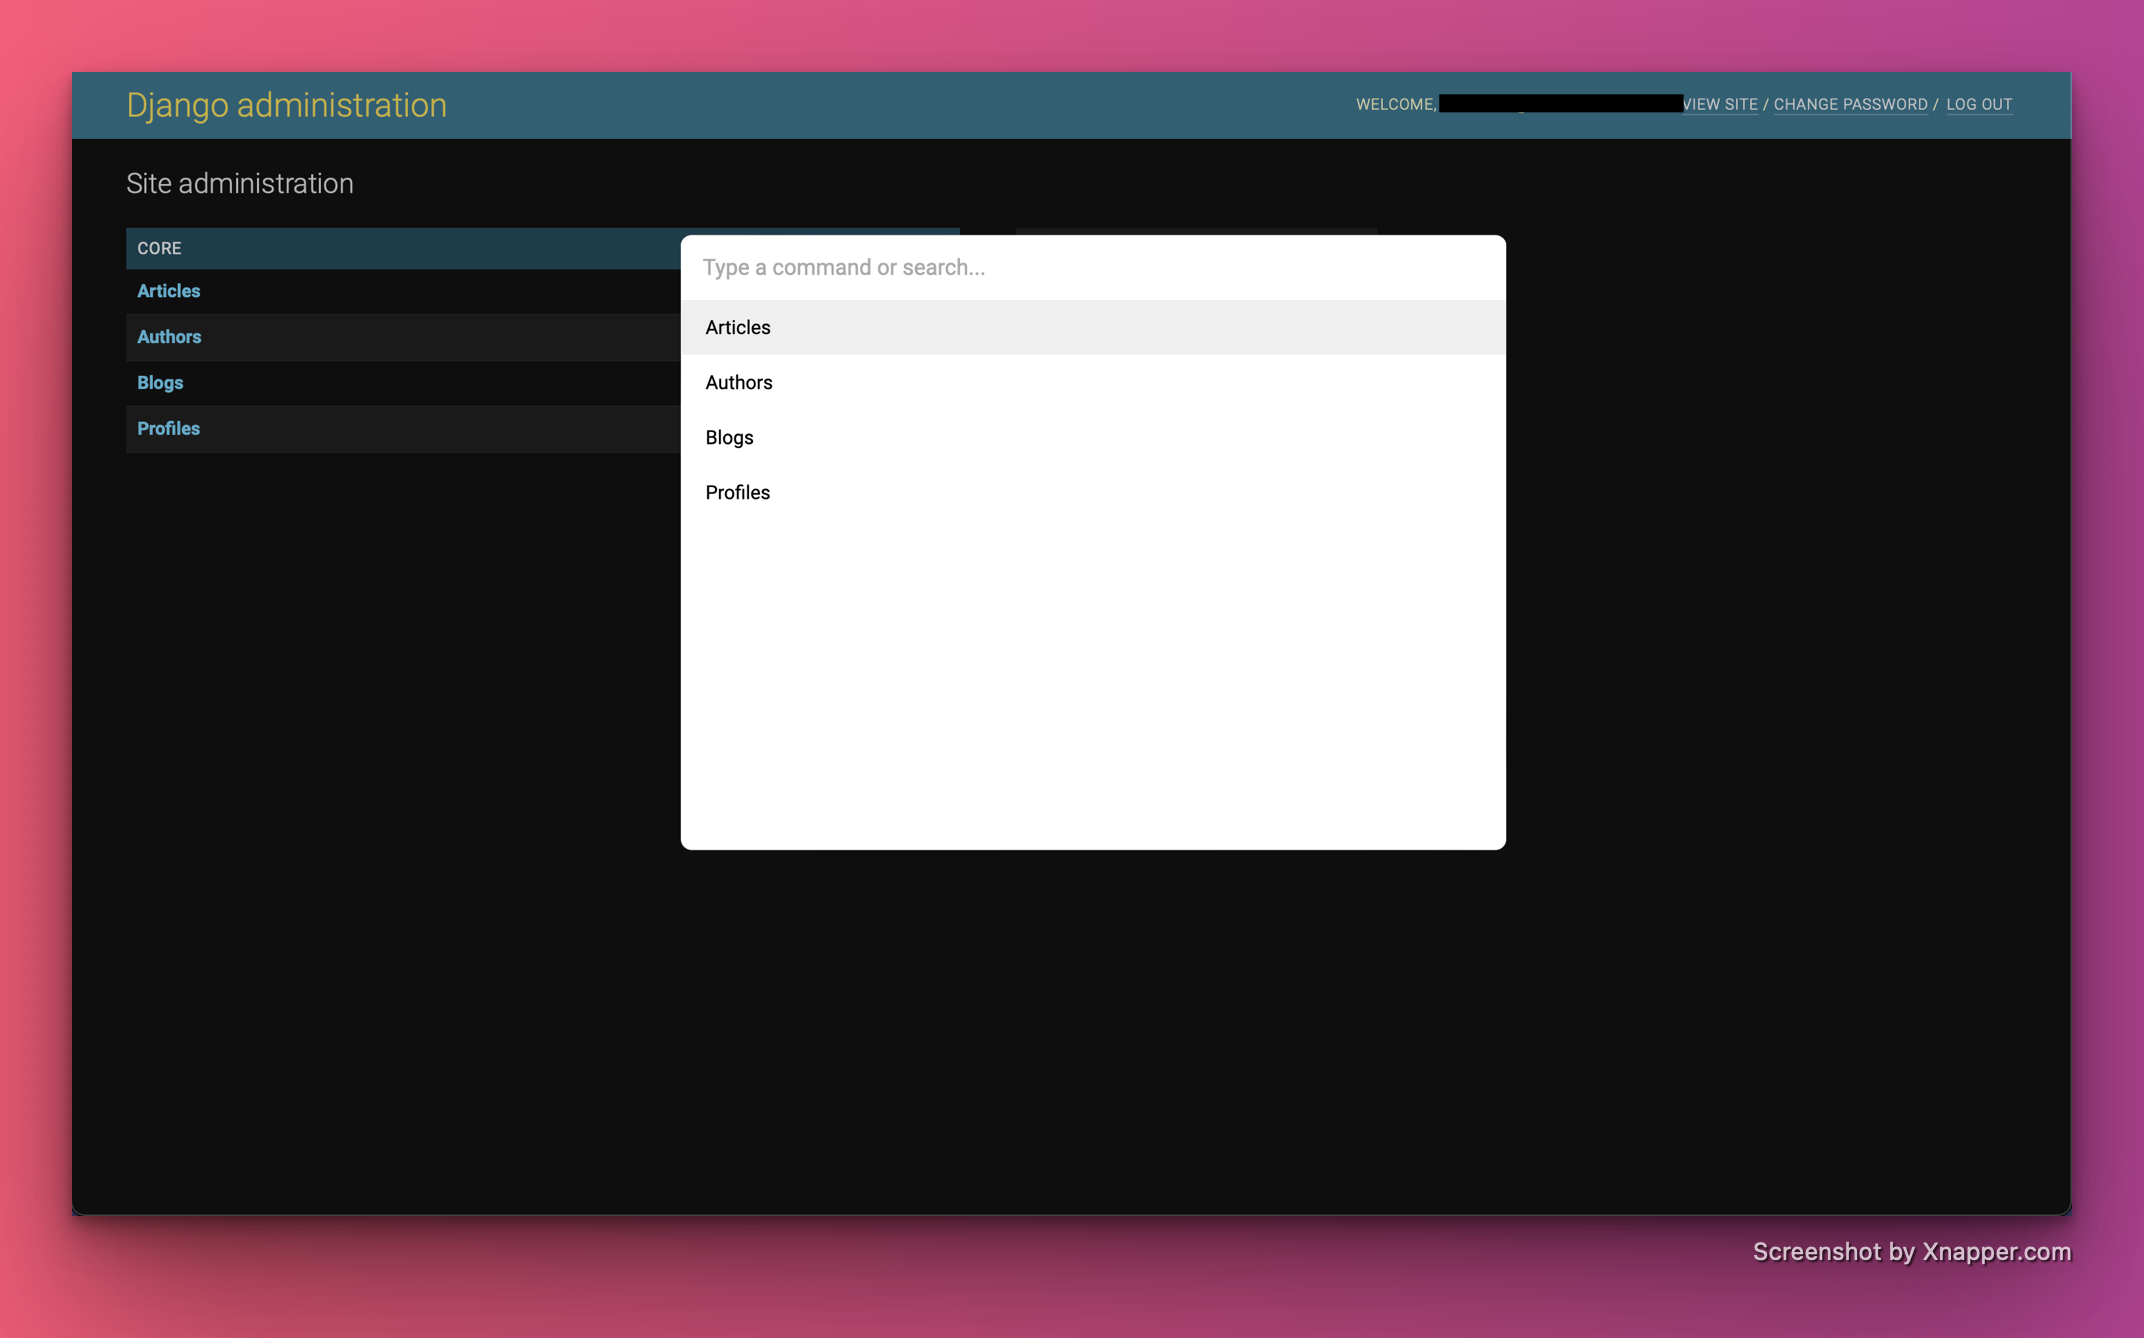Click the Screenshot by Xnapper.com watermark
The height and width of the screenshot is (1338, 2144).
tap(1911, 1252)
